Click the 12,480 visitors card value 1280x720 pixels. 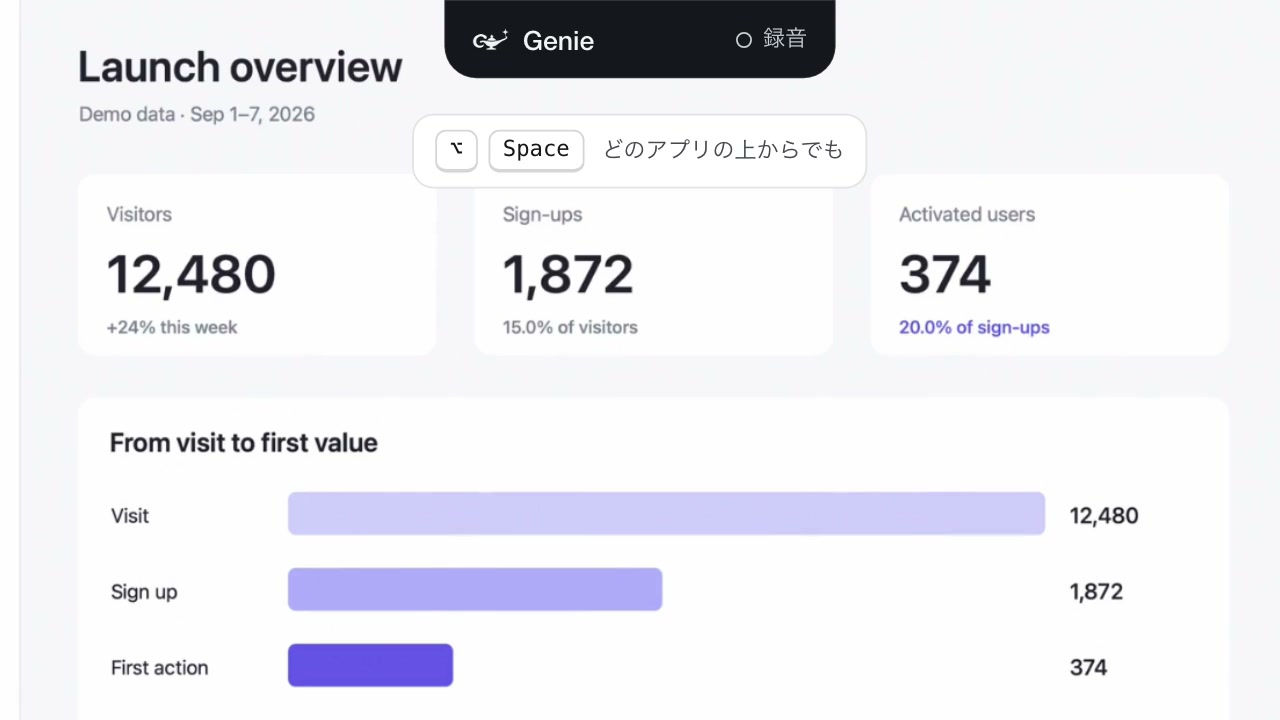pyautogui.click(x=191, y=274)
